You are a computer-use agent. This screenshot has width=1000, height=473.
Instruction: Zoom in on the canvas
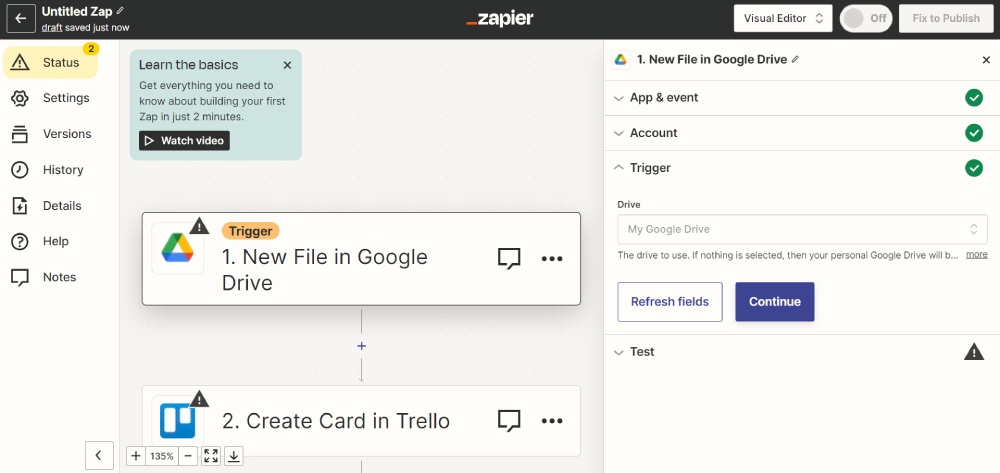[x=136, y=456]
